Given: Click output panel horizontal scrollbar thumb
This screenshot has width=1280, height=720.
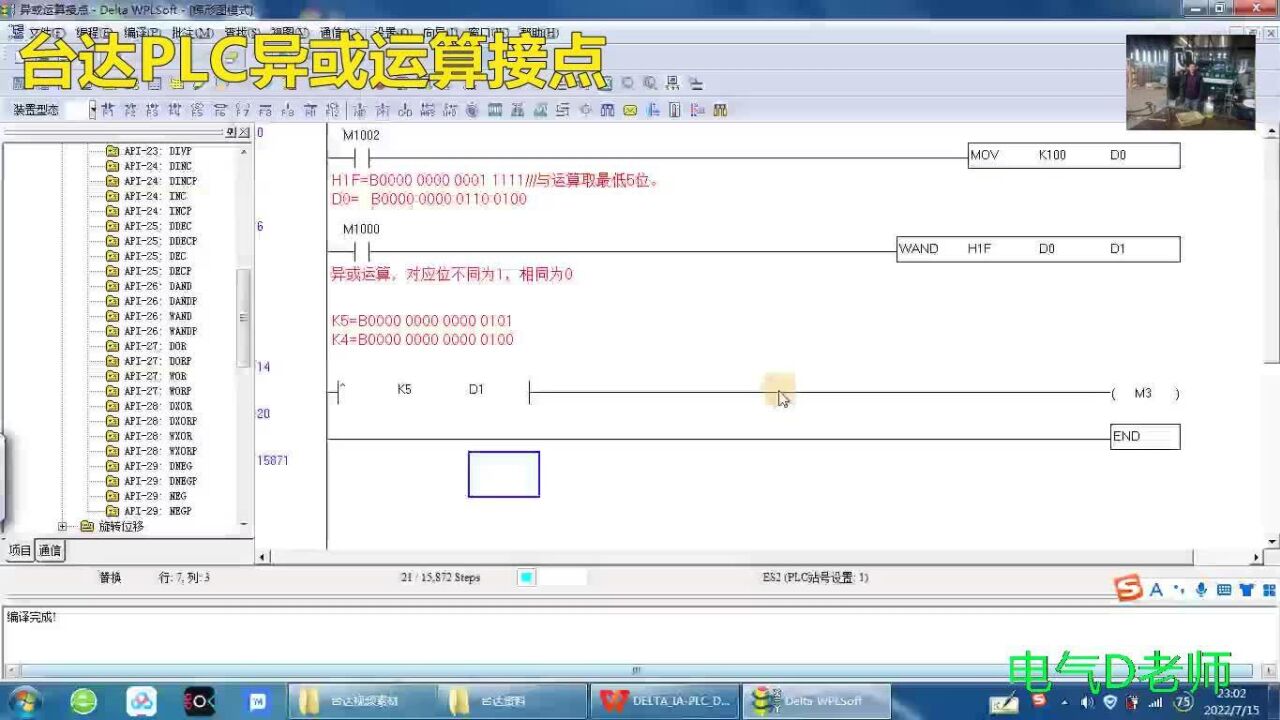Looking at the screenshot, I should coord(636,671).
